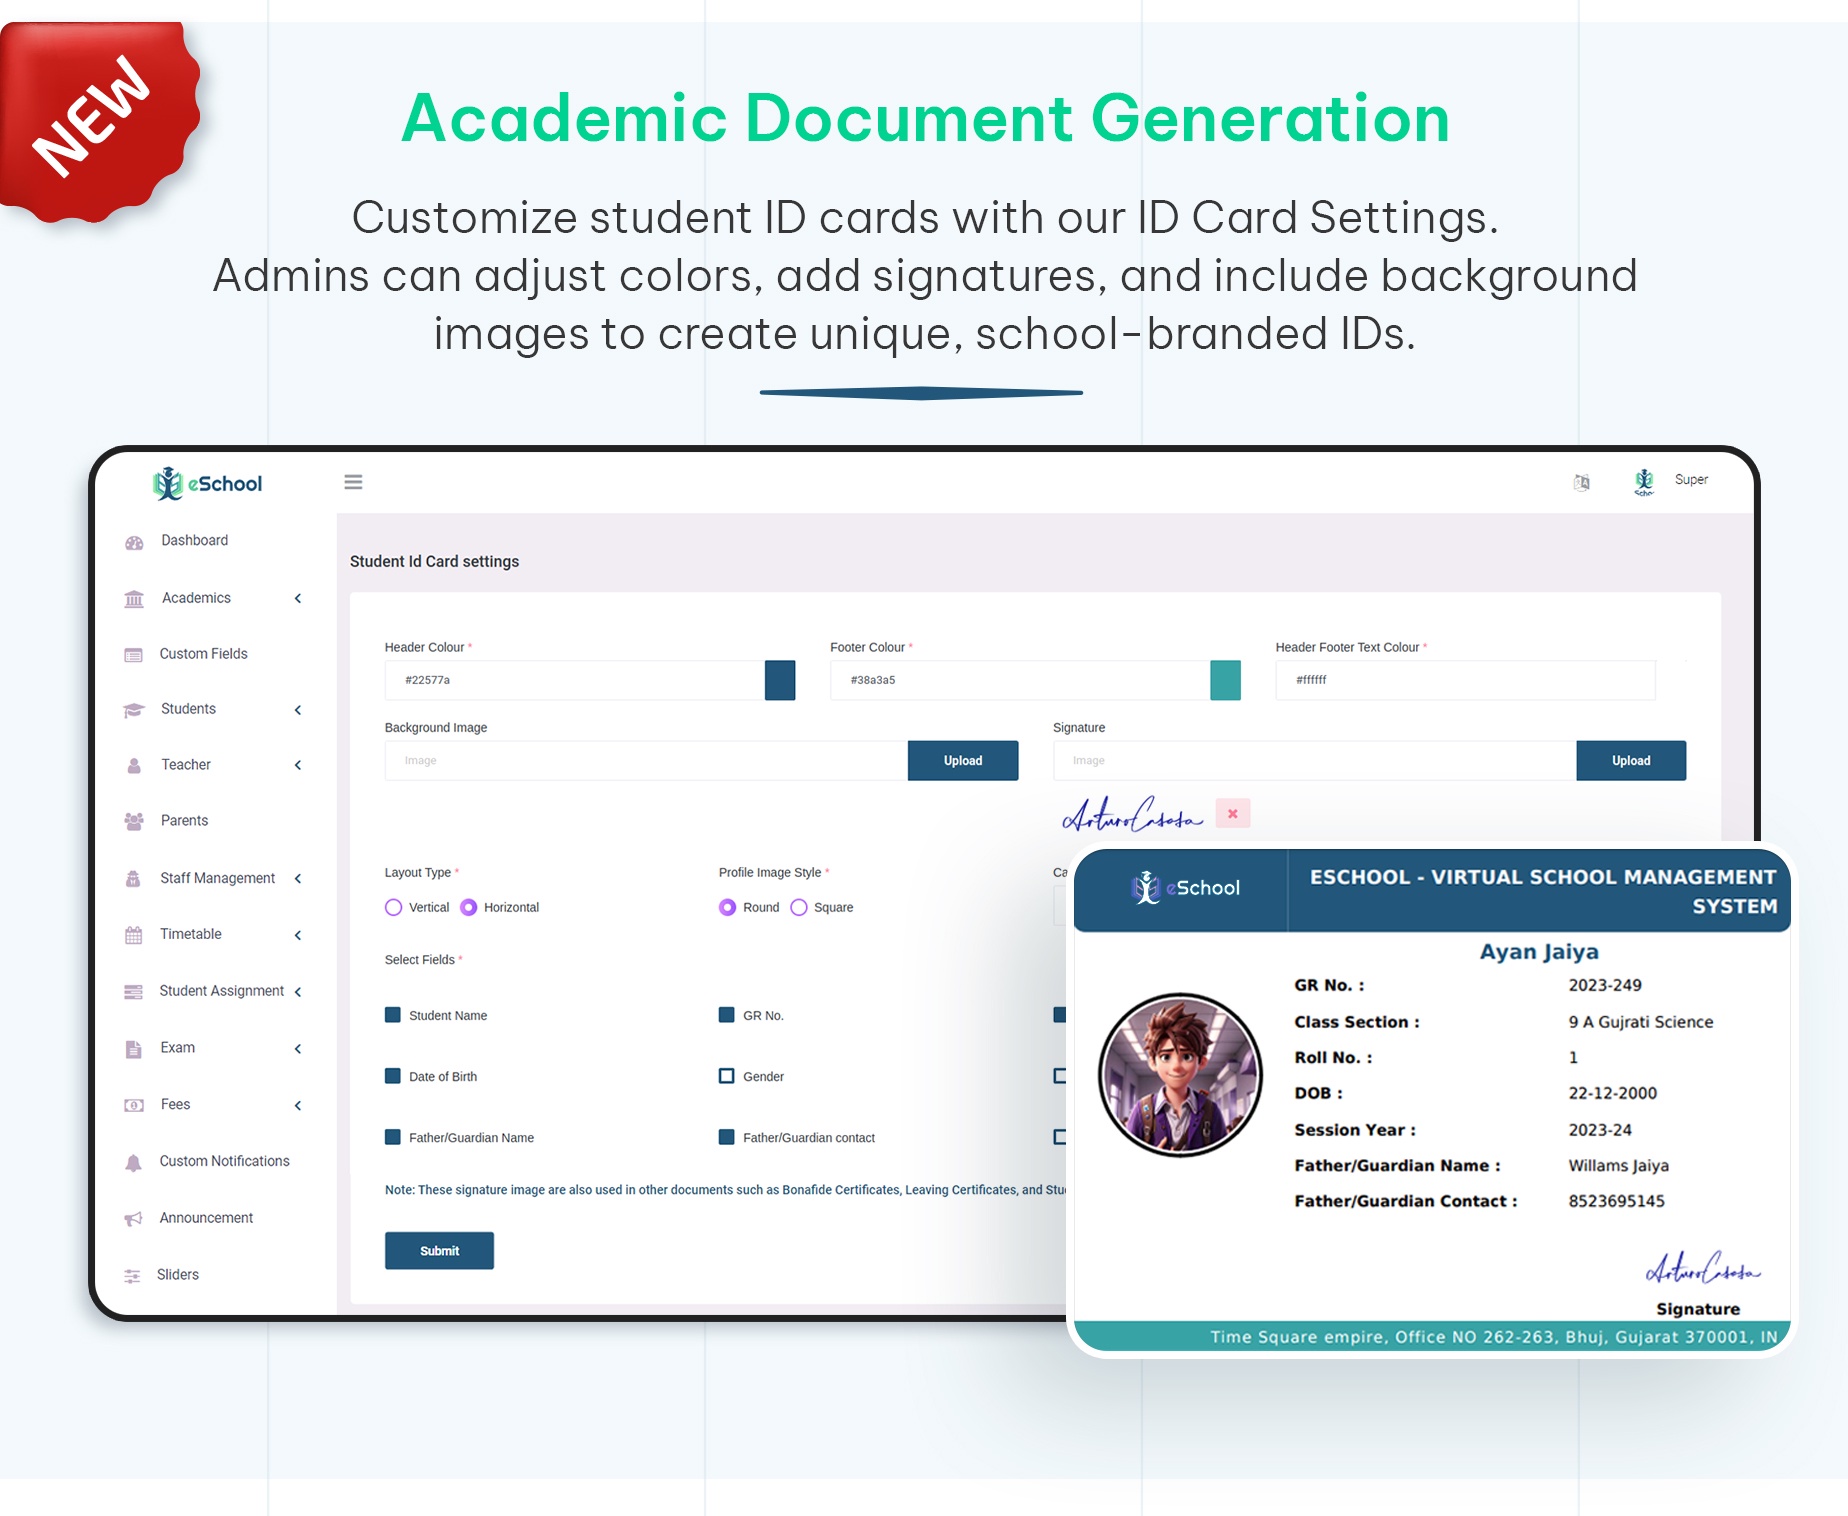This screenshot has height=1516, width=1848.
Task: Expand the Fees section
Action: (x=174, y=1104)
